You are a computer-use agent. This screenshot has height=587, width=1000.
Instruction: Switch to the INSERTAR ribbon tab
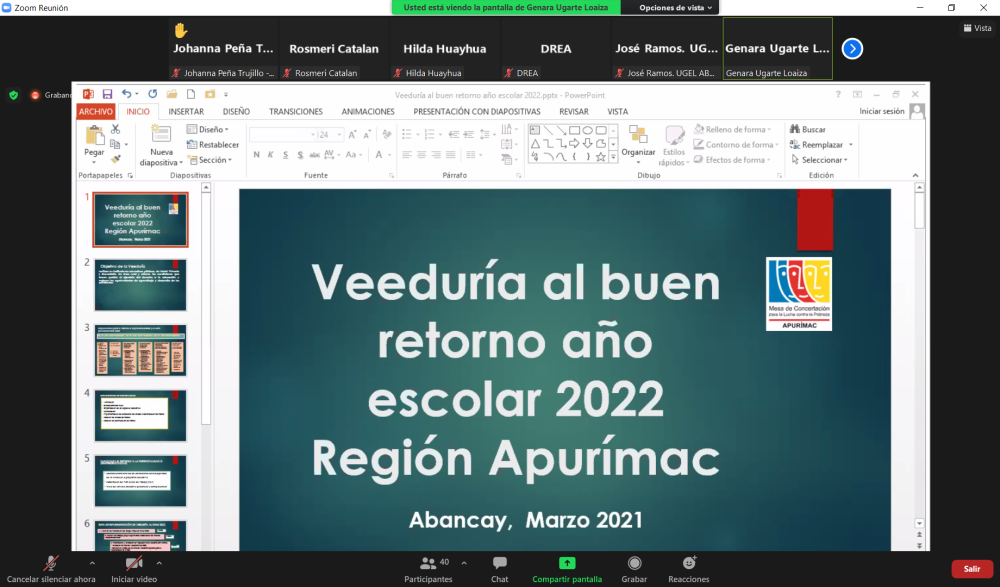coord(186,112)
